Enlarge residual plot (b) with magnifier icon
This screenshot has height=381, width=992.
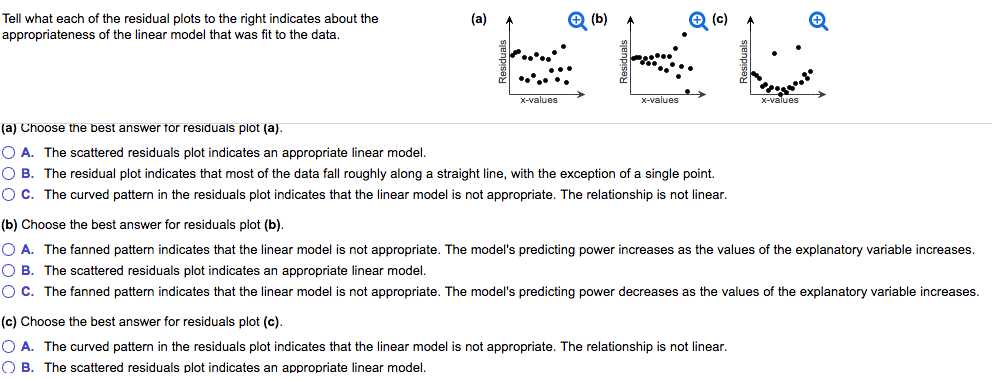(697, 20)
